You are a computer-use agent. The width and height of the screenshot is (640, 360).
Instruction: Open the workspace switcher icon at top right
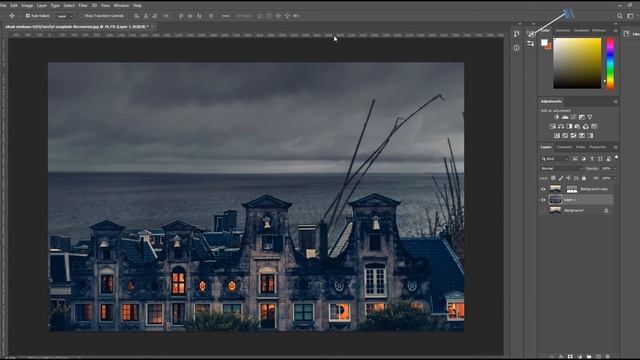point(631,16)
